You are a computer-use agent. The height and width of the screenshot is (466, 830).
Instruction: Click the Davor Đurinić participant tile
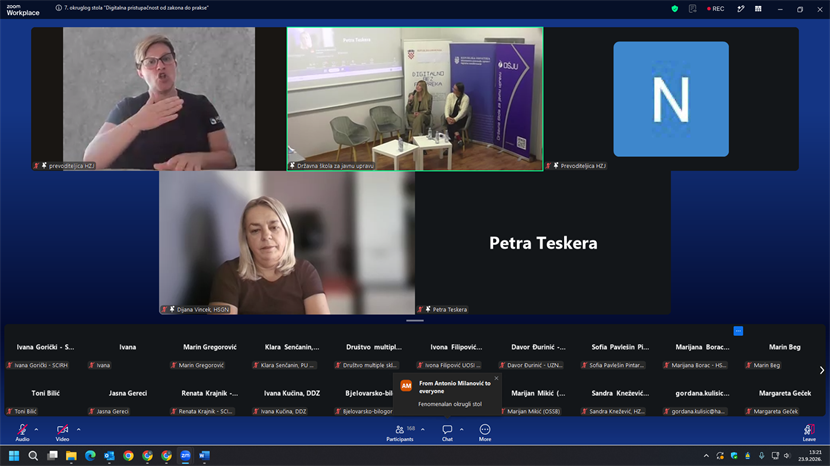pos(538,349)
